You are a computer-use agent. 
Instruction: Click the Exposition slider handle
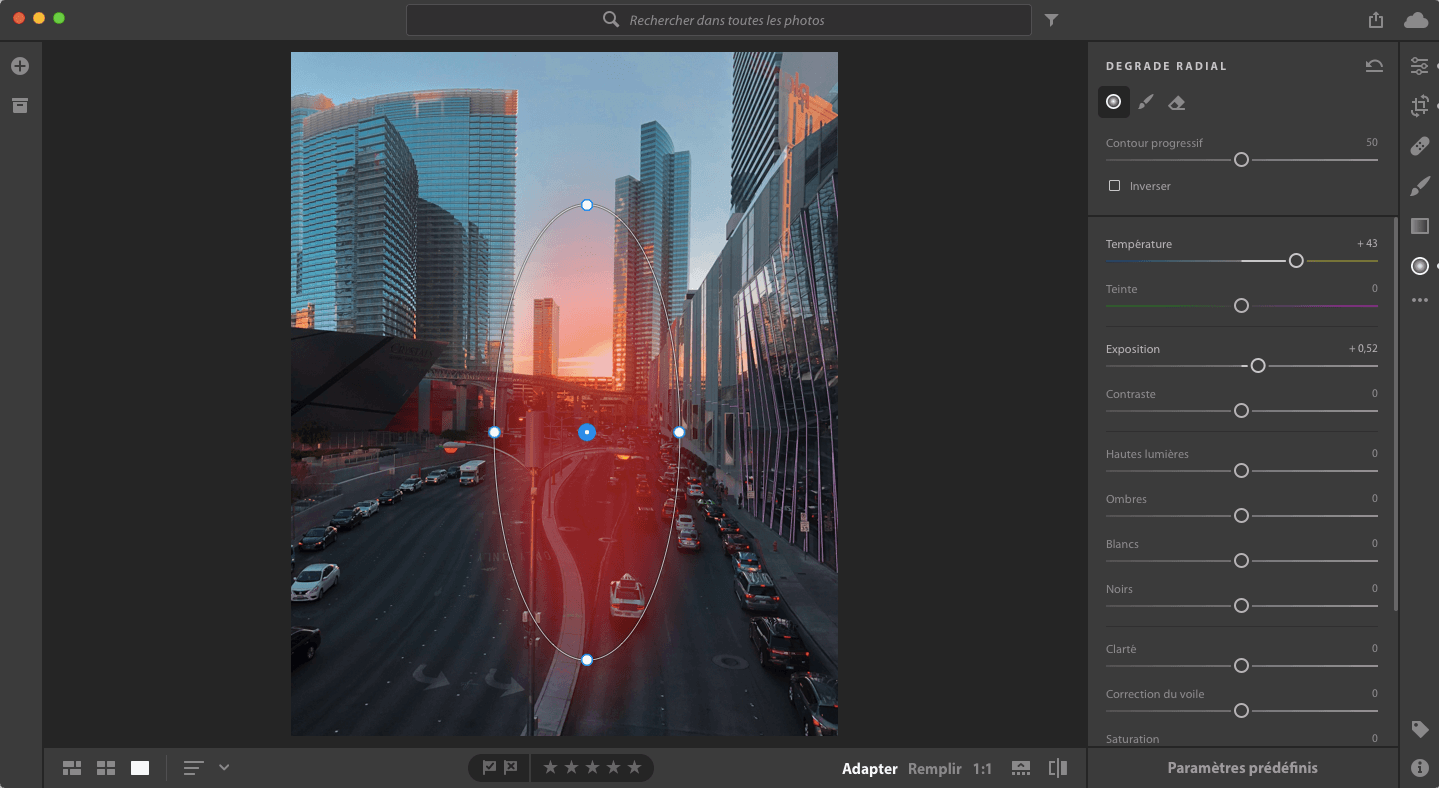tap(1258, 366)
